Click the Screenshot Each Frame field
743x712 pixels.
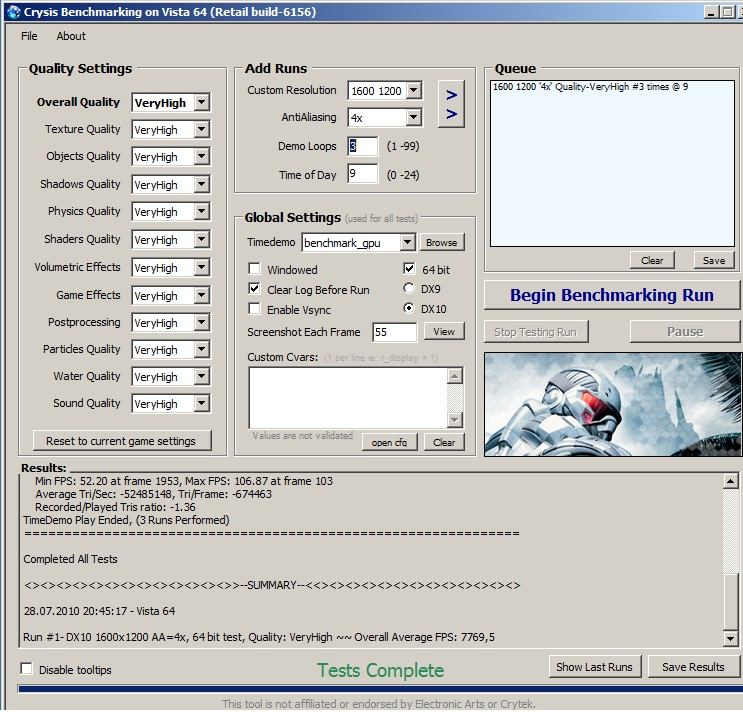pos(394,332)
